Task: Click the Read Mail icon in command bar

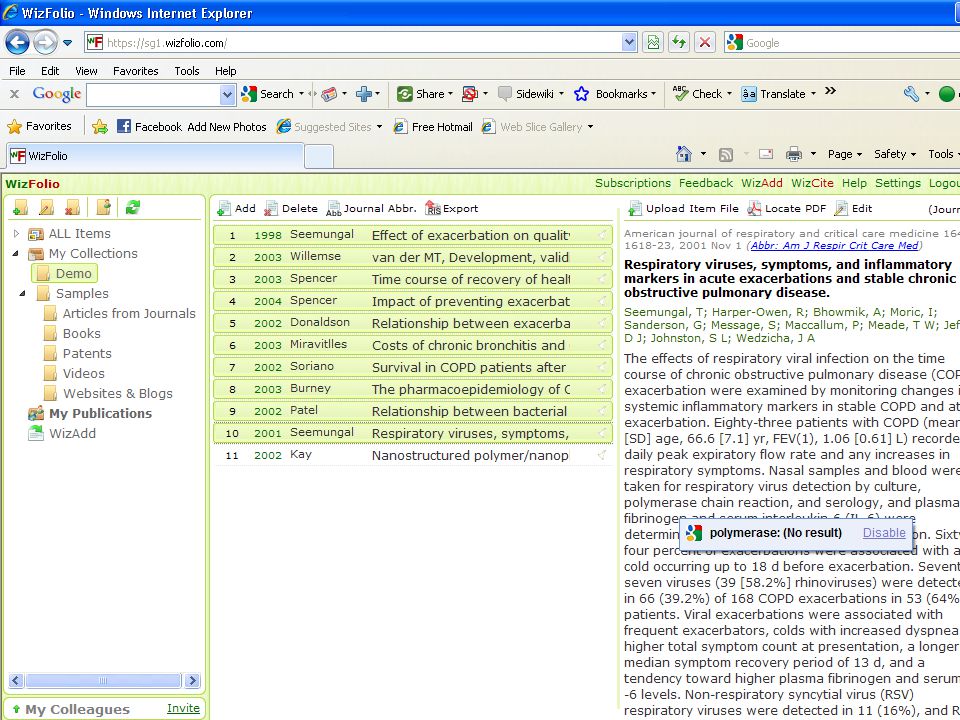Action: click(x=766, y=154)
